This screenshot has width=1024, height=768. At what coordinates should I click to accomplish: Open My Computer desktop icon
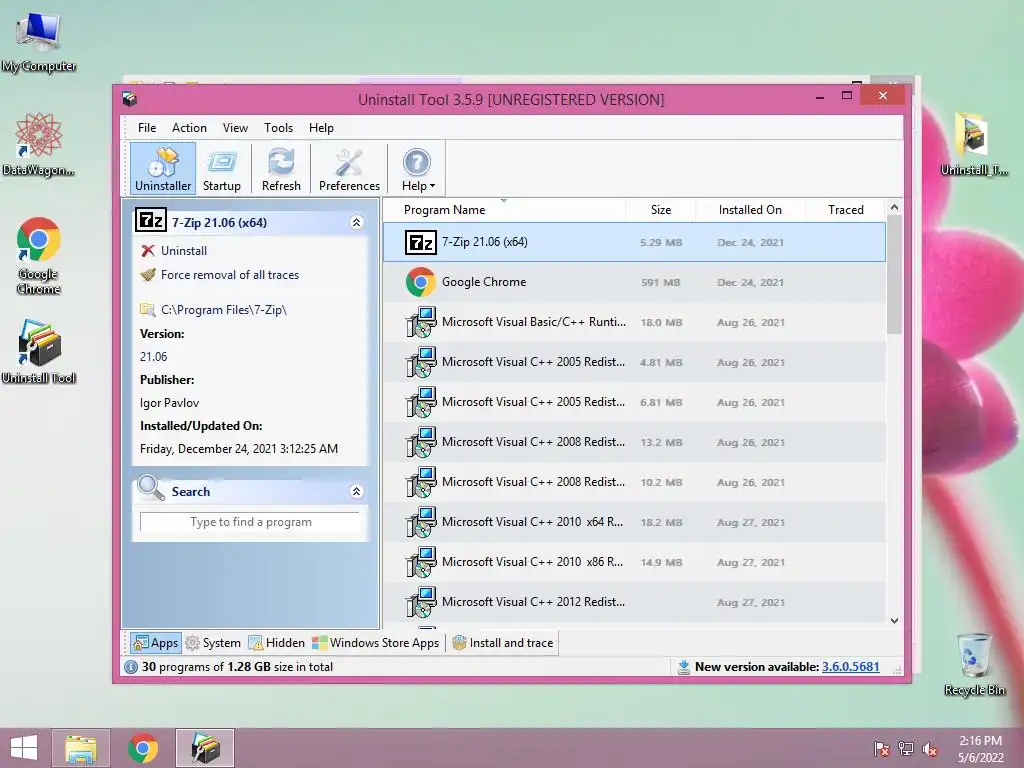pyautogui.click(x=39, y=40)
